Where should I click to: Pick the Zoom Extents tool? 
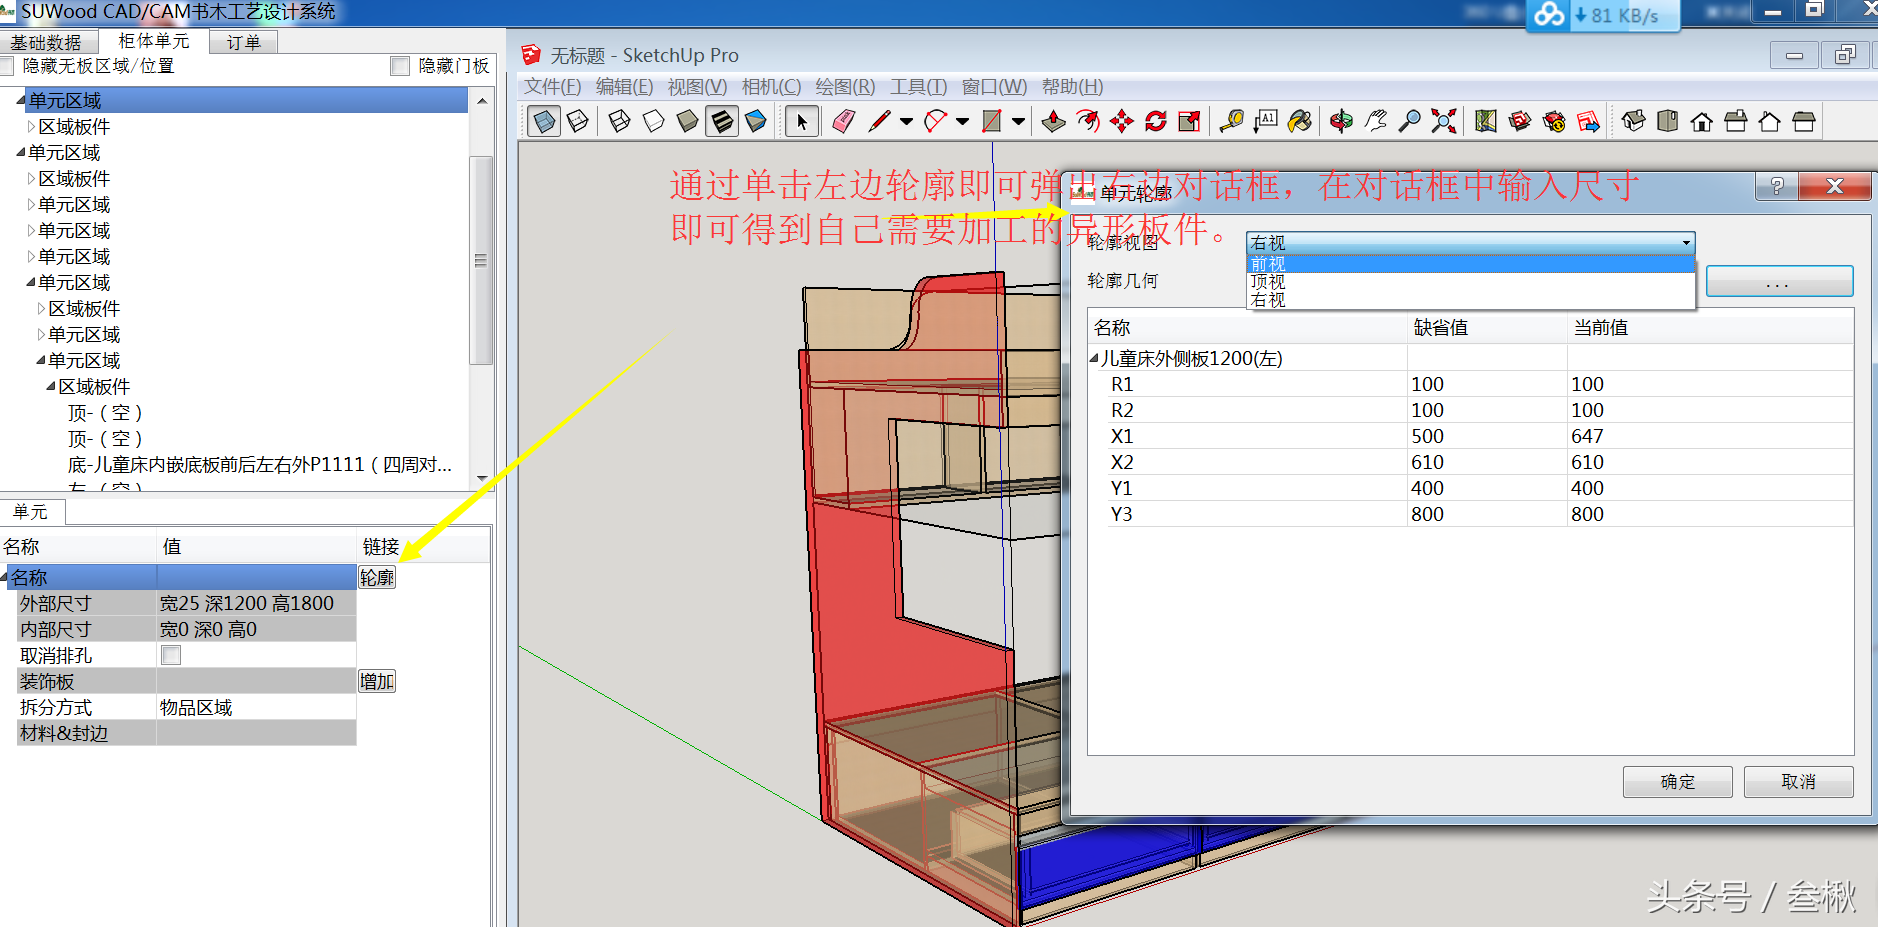tap(1443, 121)
